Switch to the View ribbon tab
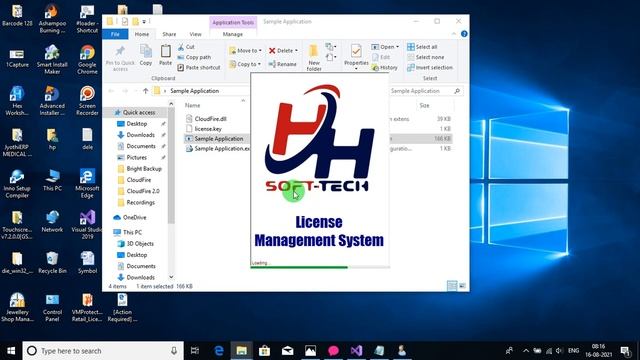 click(x=195, y=34)
